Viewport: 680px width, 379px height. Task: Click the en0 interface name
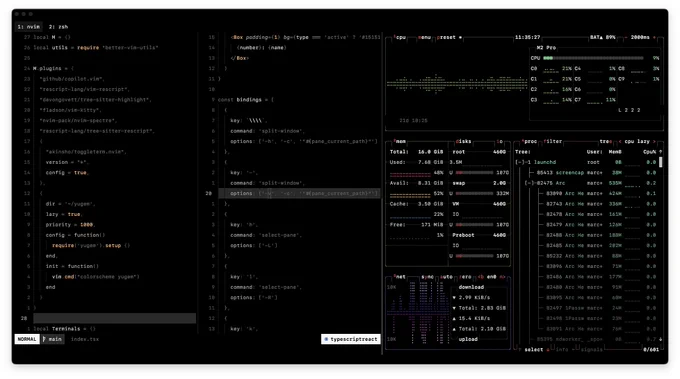pyautogui.click(x=491, y=277)
